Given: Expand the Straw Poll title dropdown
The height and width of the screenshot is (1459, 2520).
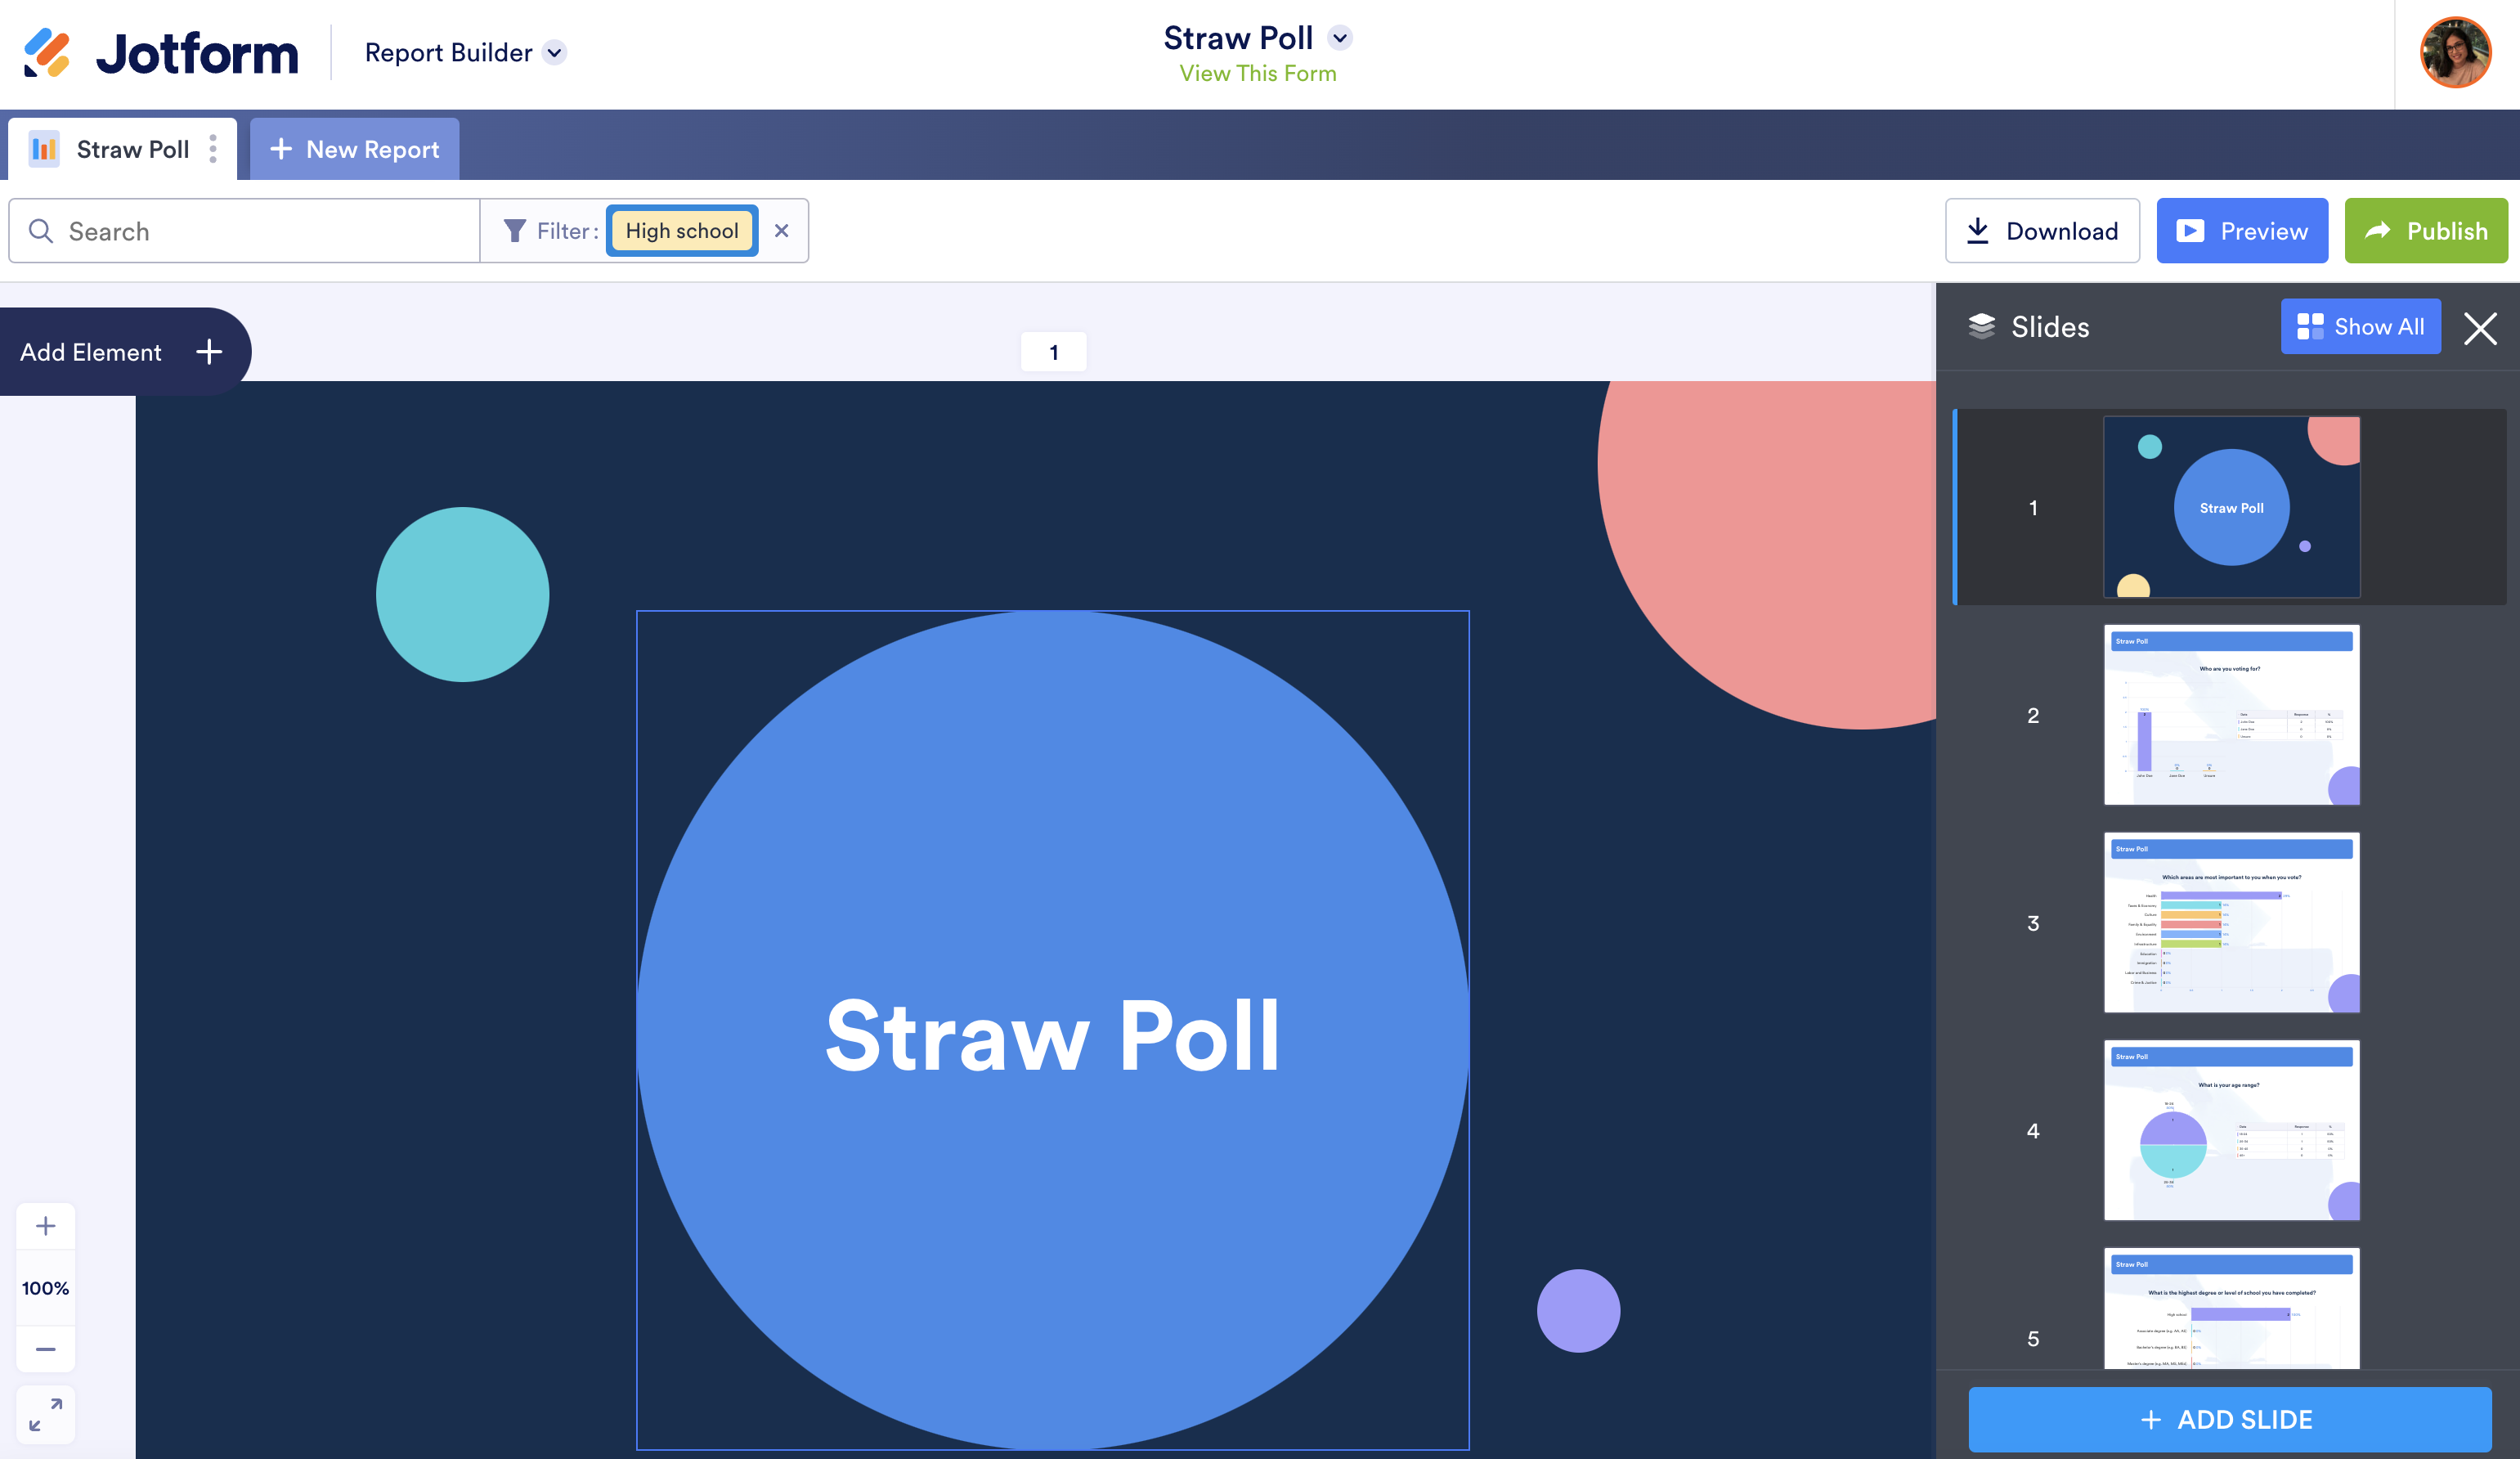Looking at the screenshot, I should [x=1340, y=38].
